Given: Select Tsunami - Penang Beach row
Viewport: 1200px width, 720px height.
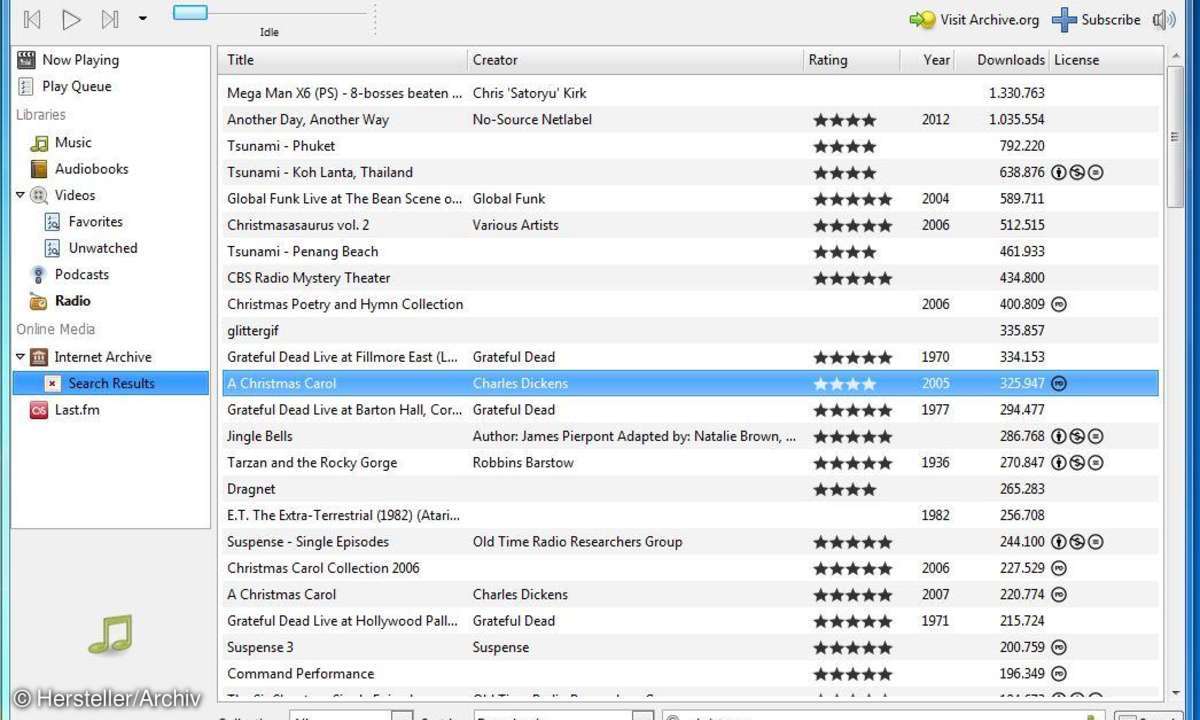Looking at the screenshot, I should [690, 251].
